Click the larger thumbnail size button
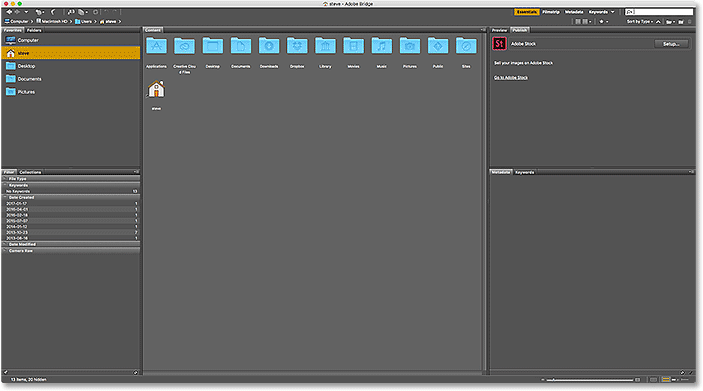The image size is (703, 391). [x=637, y=380]
